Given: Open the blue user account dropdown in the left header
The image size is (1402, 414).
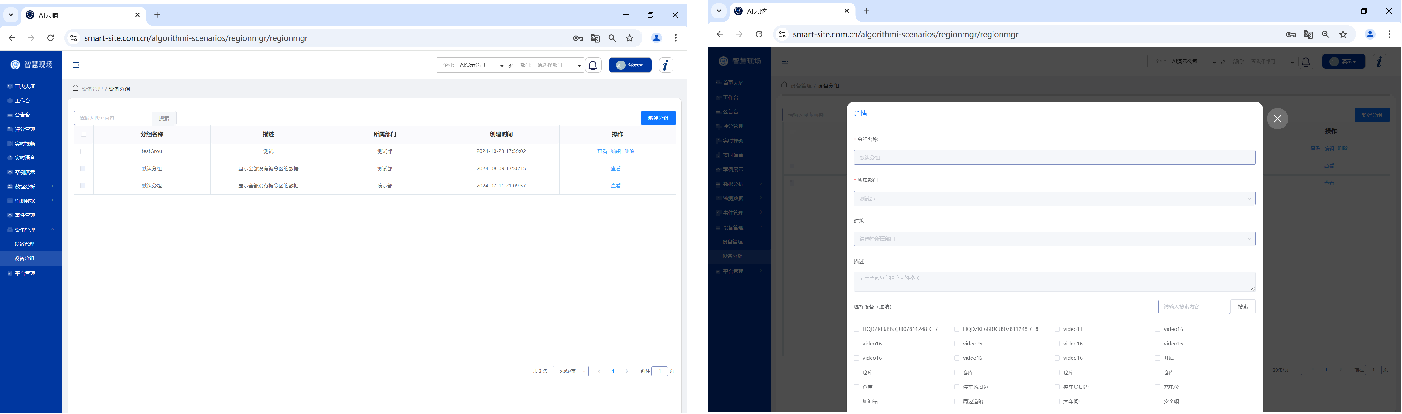Looking at the screenshot, I should coord(630,65).
